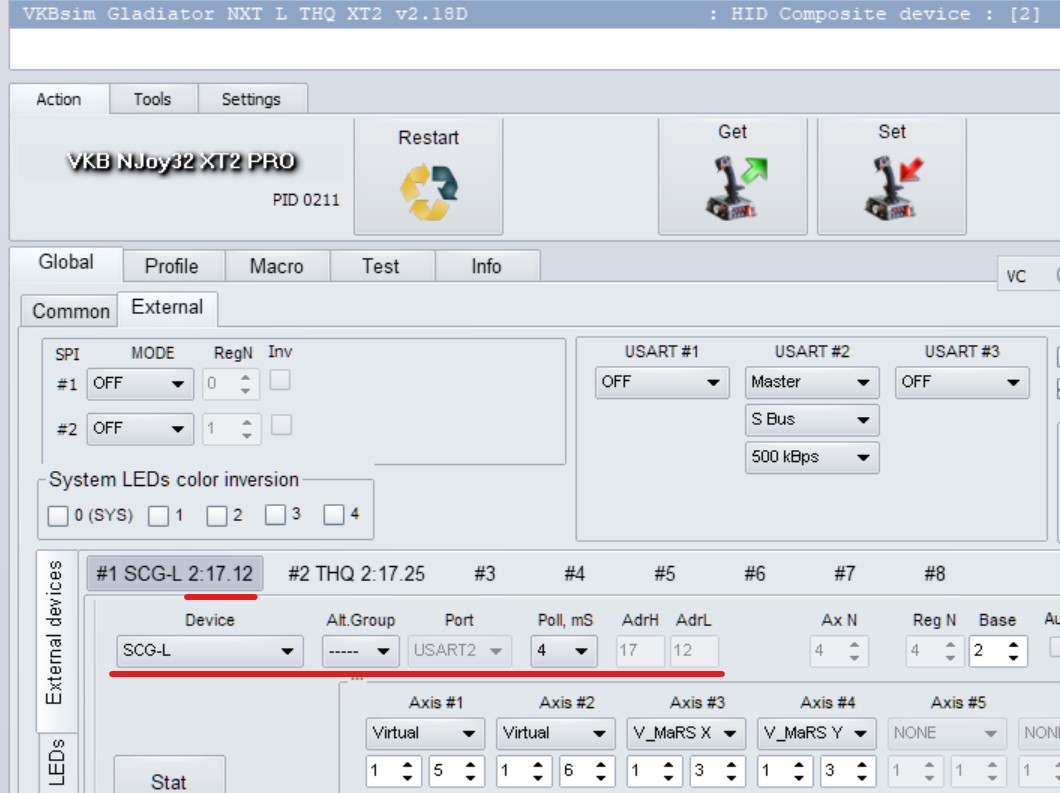
Task: Open the Port USART2 dropdown
Action: (460, 651)
